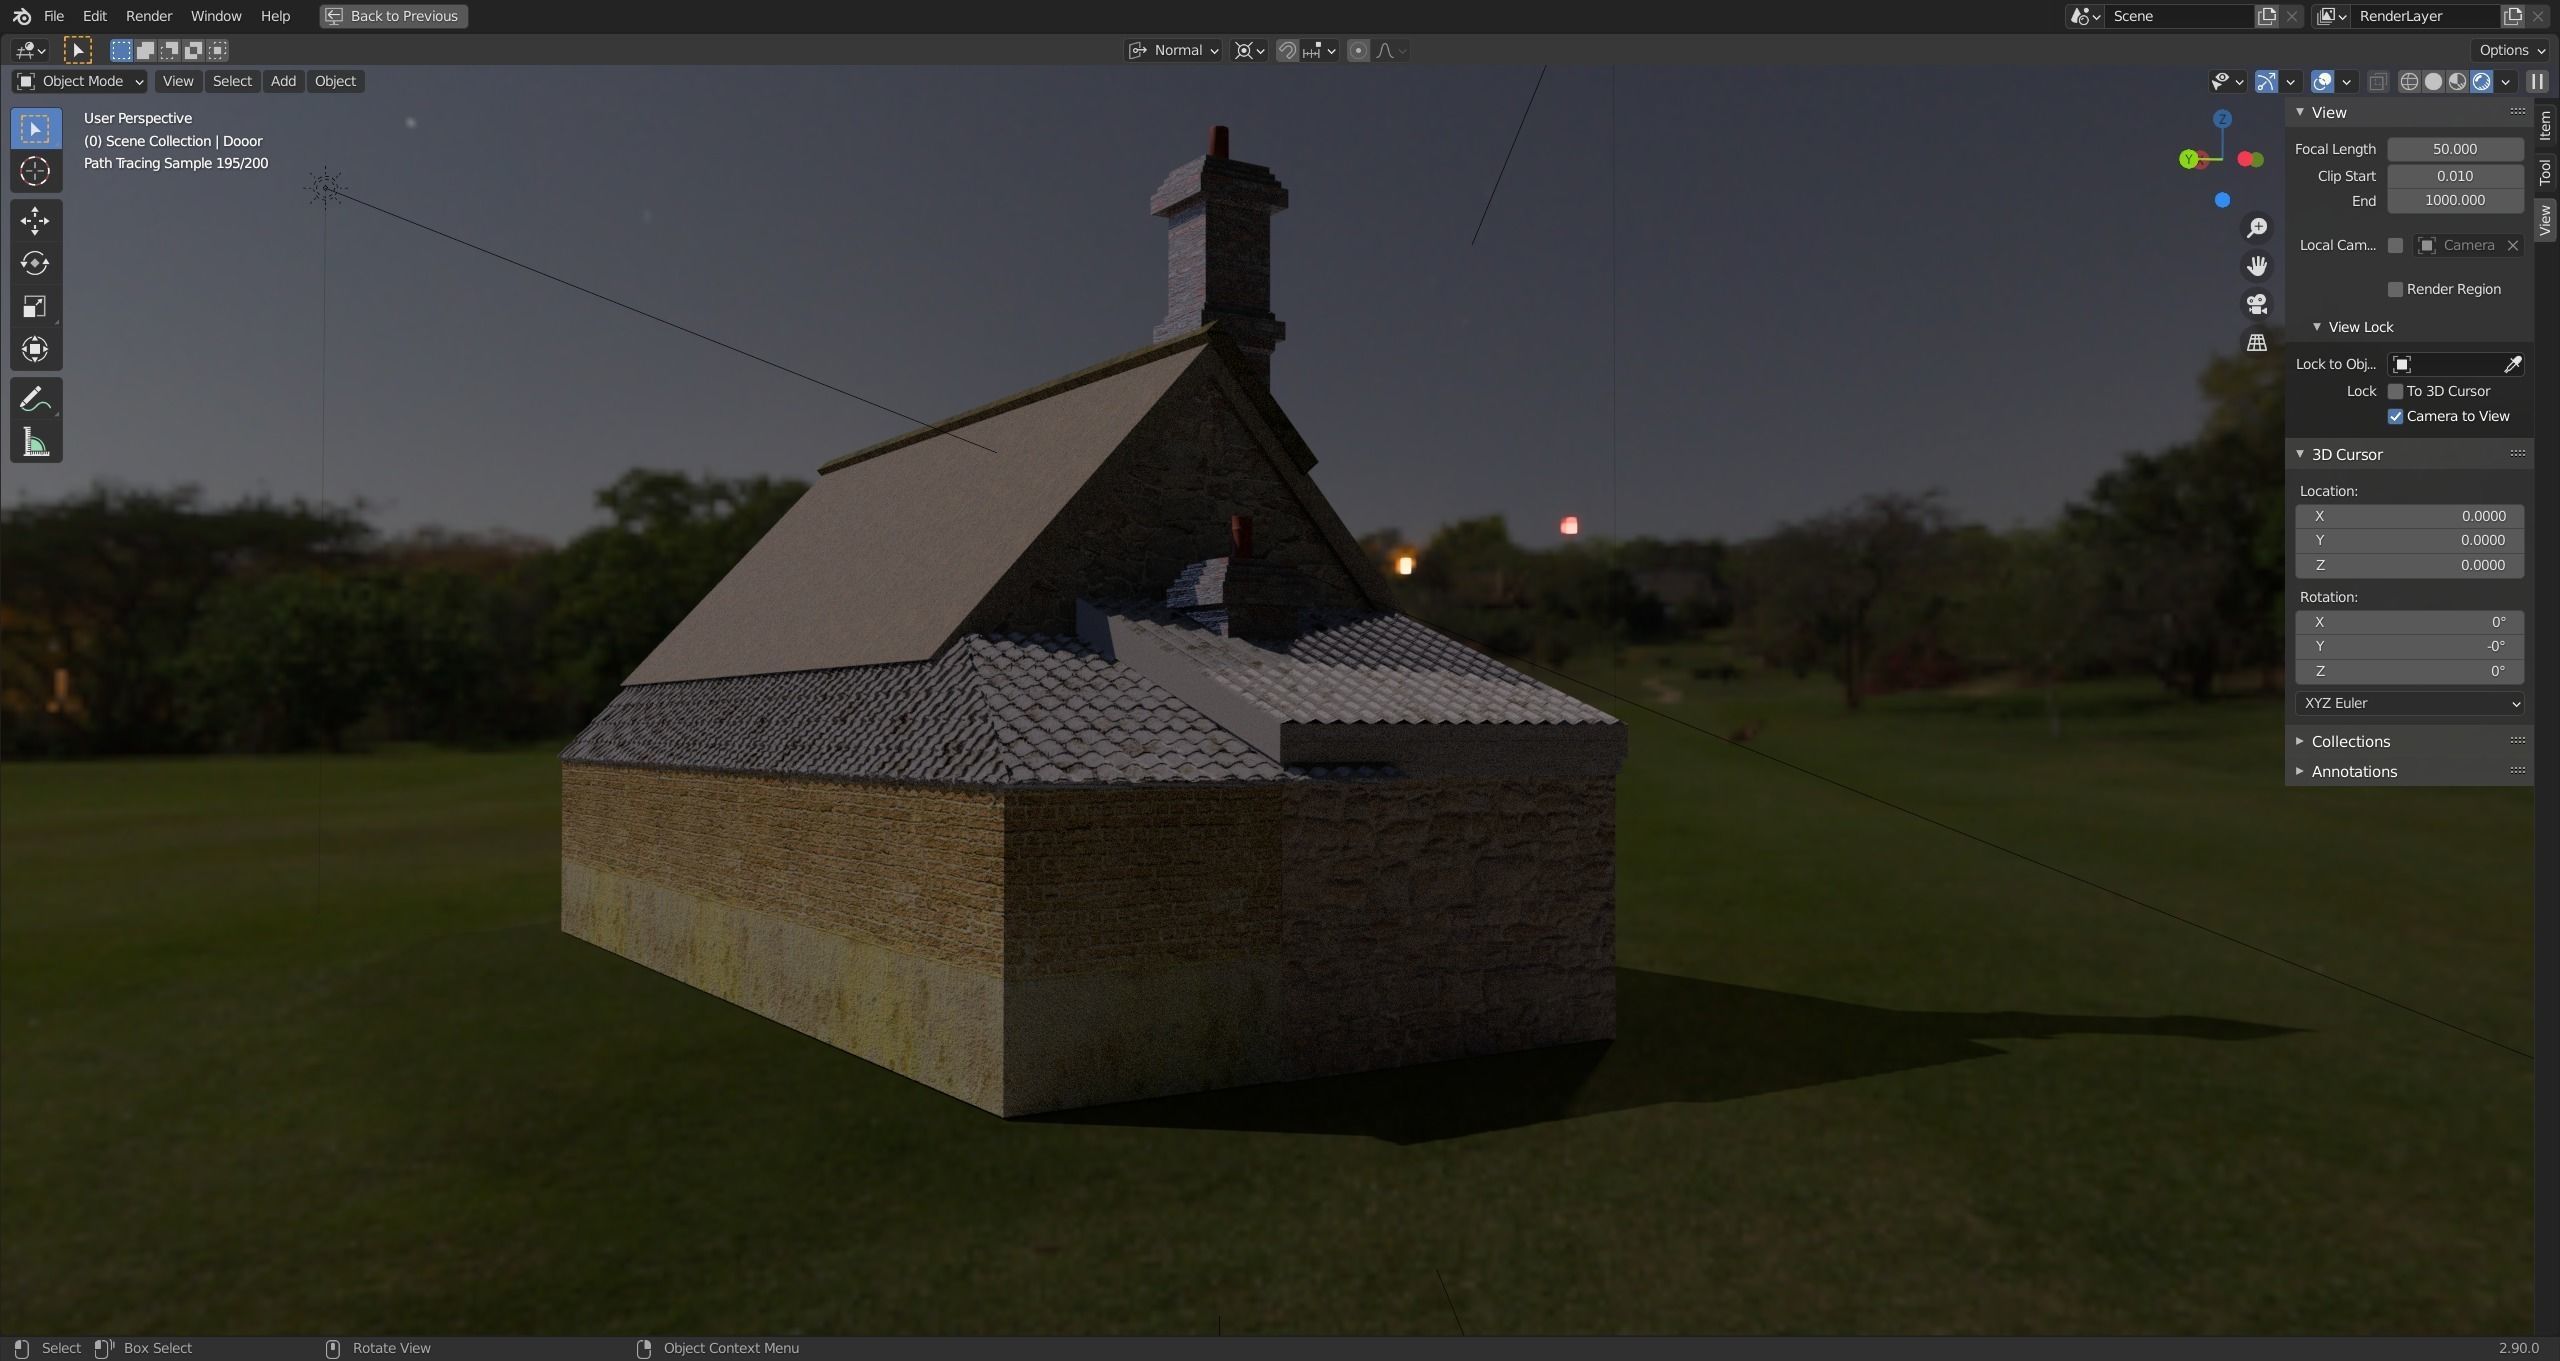The image size is (2560, 1361).
Task: Open the Edit menu
Action: coord(95,16)
